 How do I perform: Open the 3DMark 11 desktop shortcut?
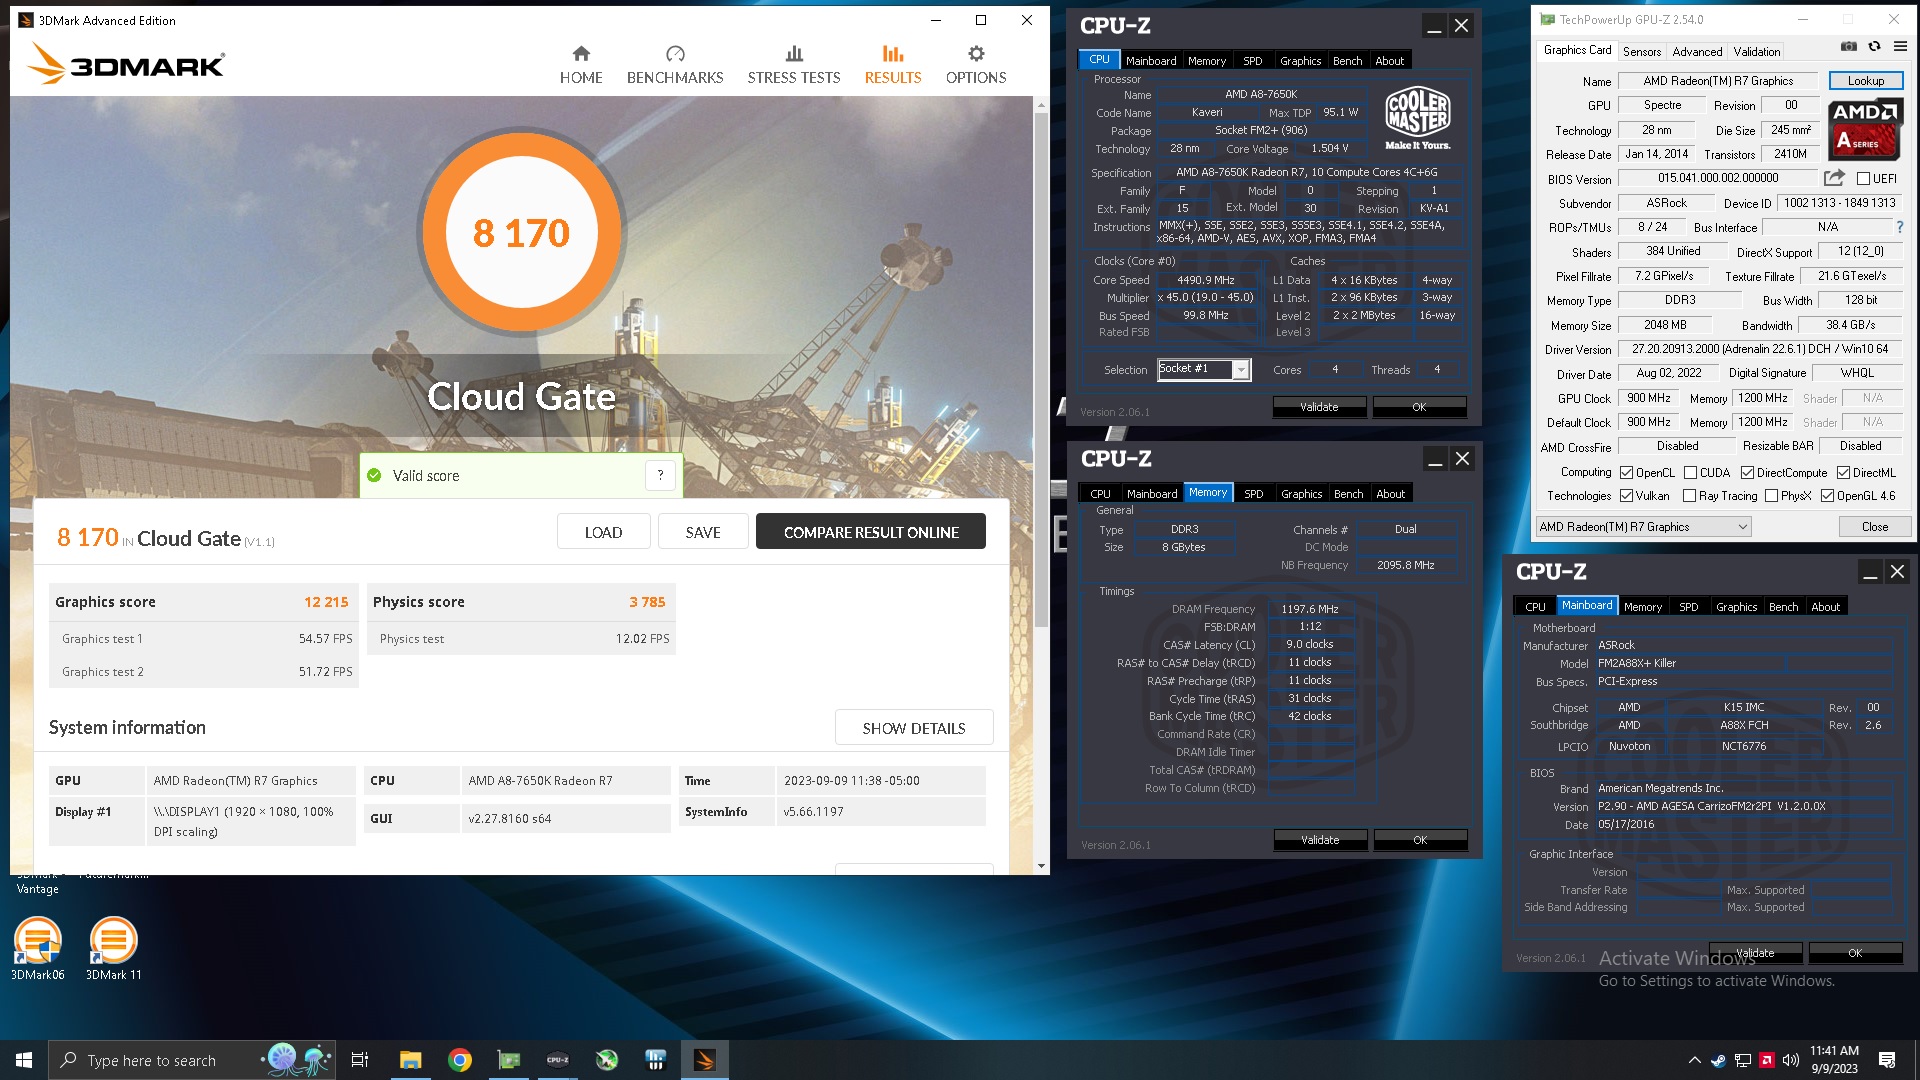(x=113, y=949)
